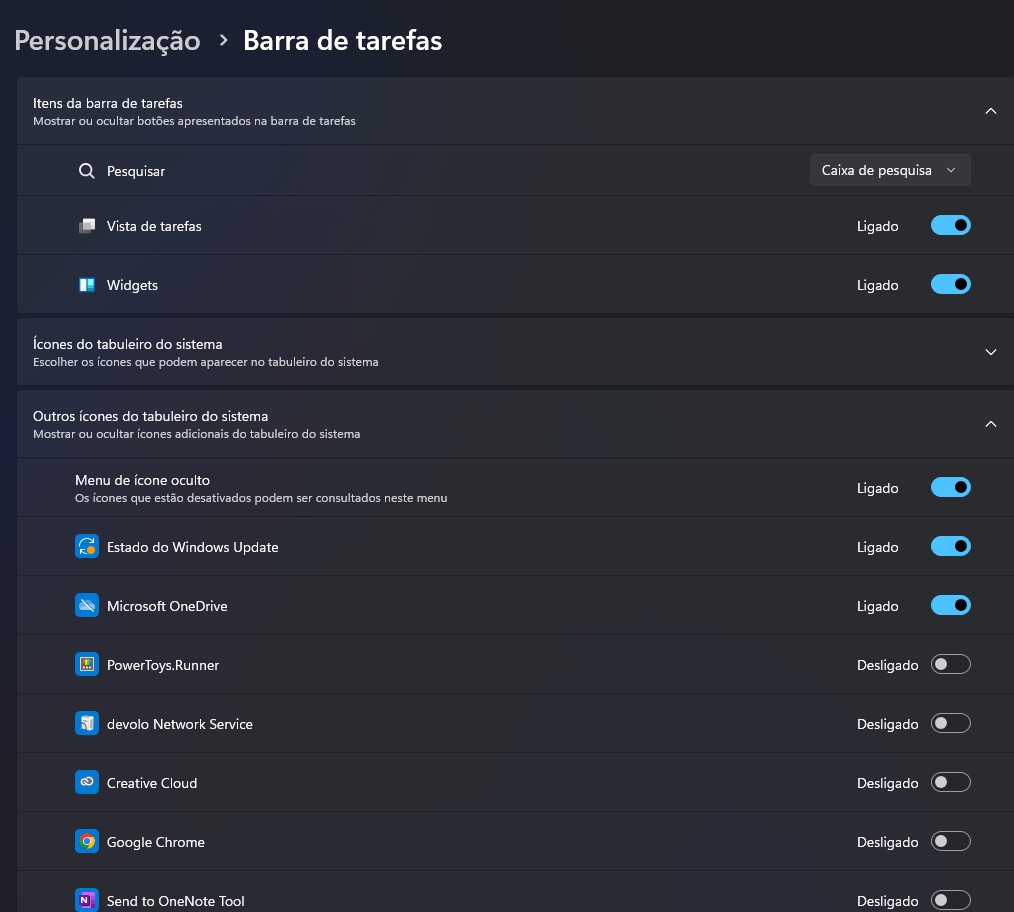Screen dimensions: 1014x912
Task: Click the PowerToys.Runner icon
Action: tap(87, 664)
